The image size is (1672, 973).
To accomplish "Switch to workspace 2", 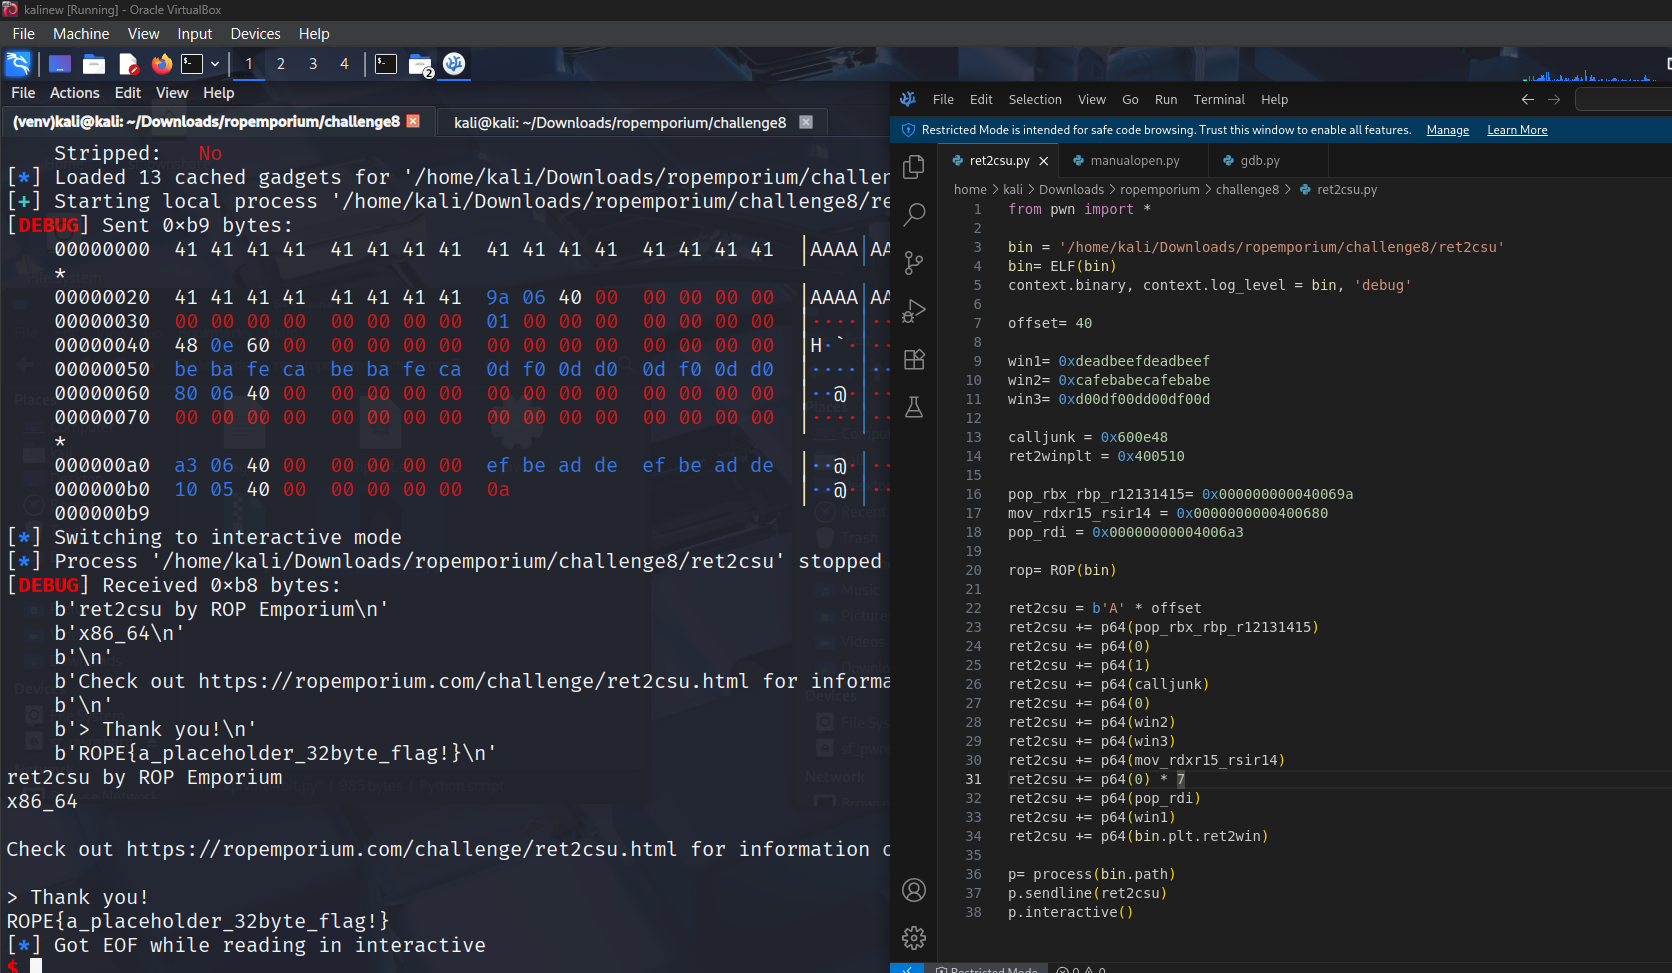I will [281, 64].
